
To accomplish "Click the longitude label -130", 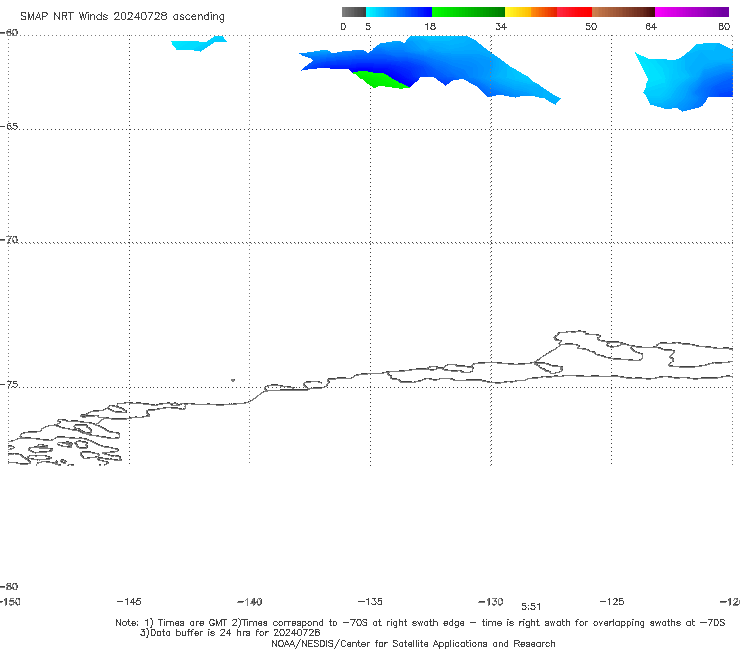I will [x=491, y=601].
